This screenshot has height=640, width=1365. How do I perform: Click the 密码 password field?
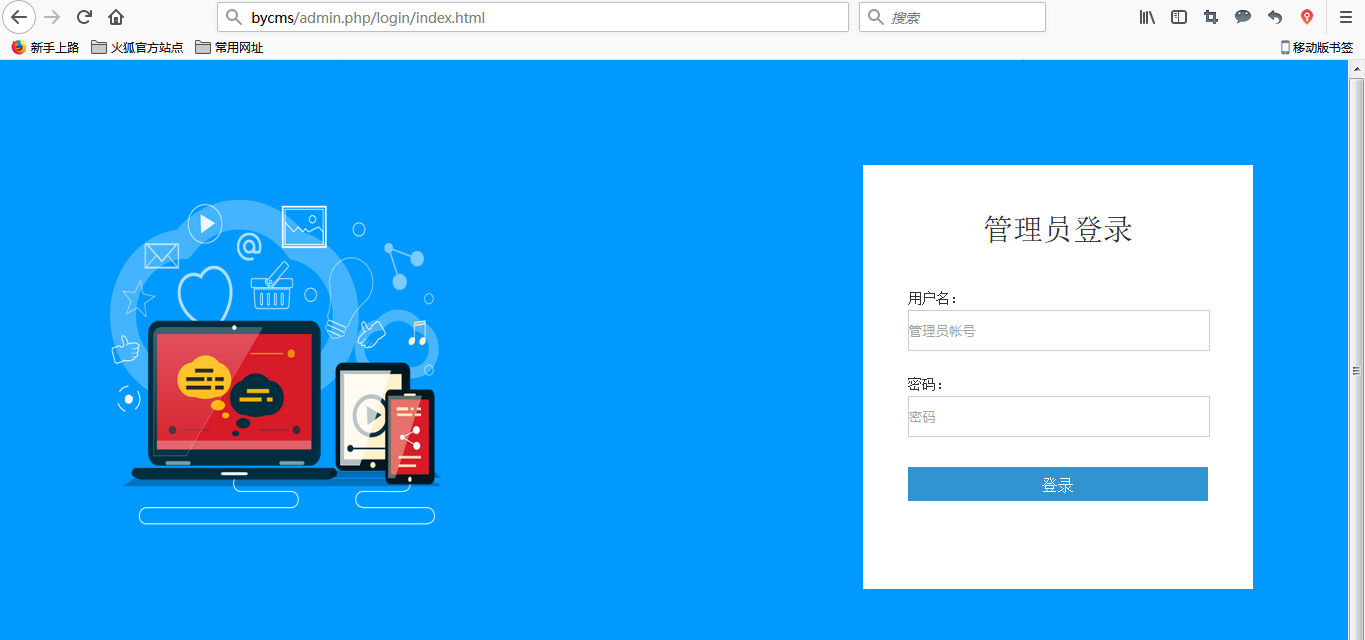1058,416
